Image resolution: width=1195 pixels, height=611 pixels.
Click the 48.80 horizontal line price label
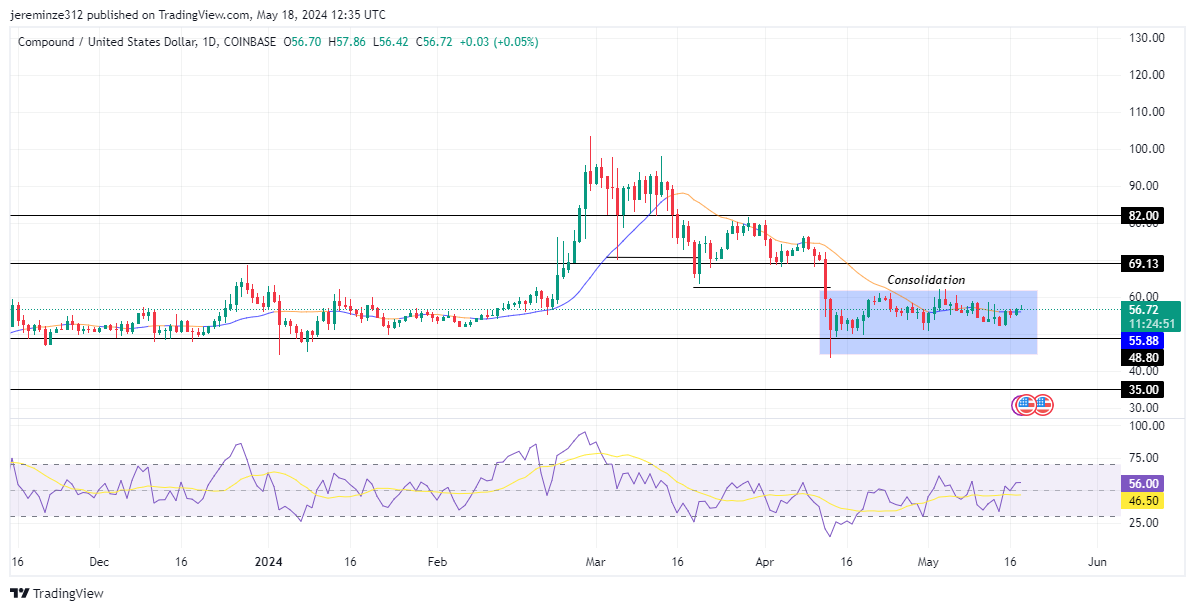click(1144, 357)
